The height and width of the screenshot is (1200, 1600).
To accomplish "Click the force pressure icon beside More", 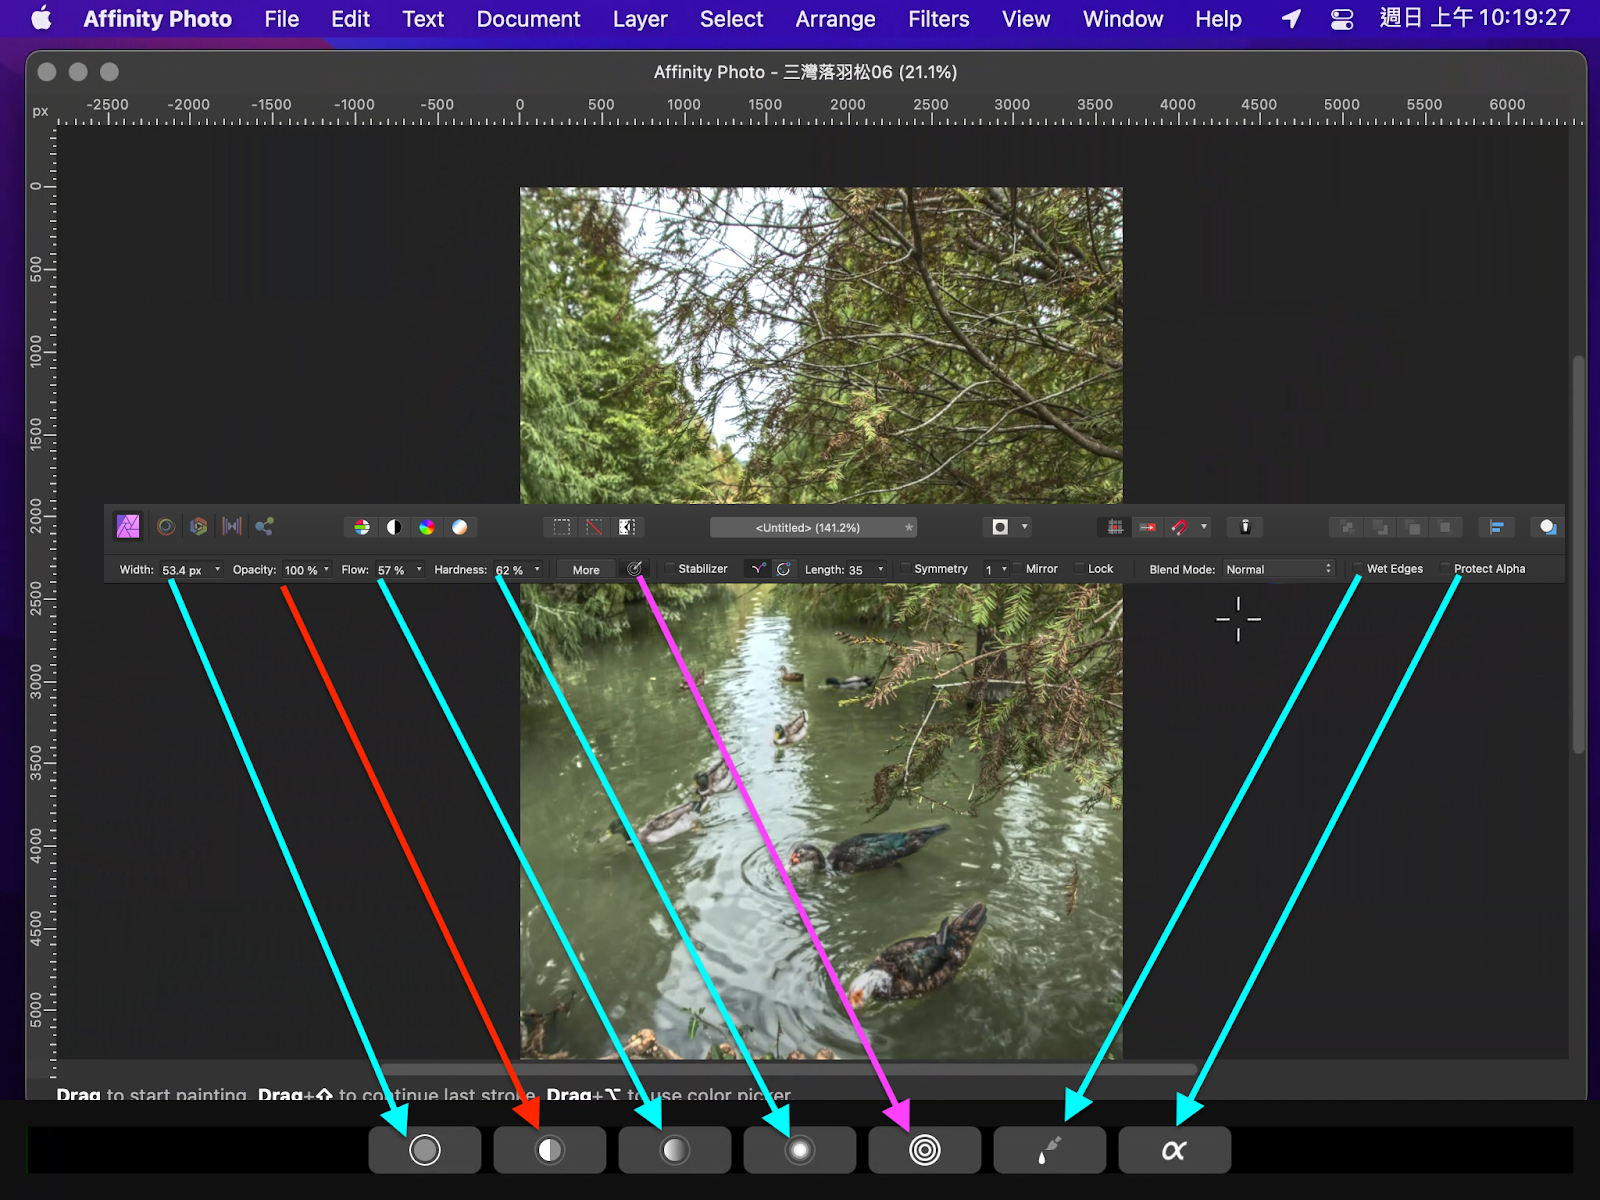I will click(x=634, y=569).
